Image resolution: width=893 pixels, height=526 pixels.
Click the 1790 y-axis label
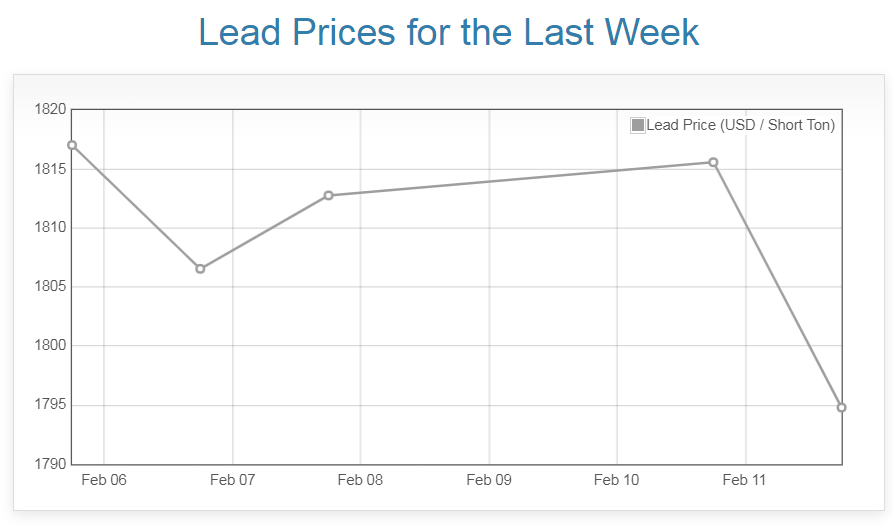tap(49, 464)
